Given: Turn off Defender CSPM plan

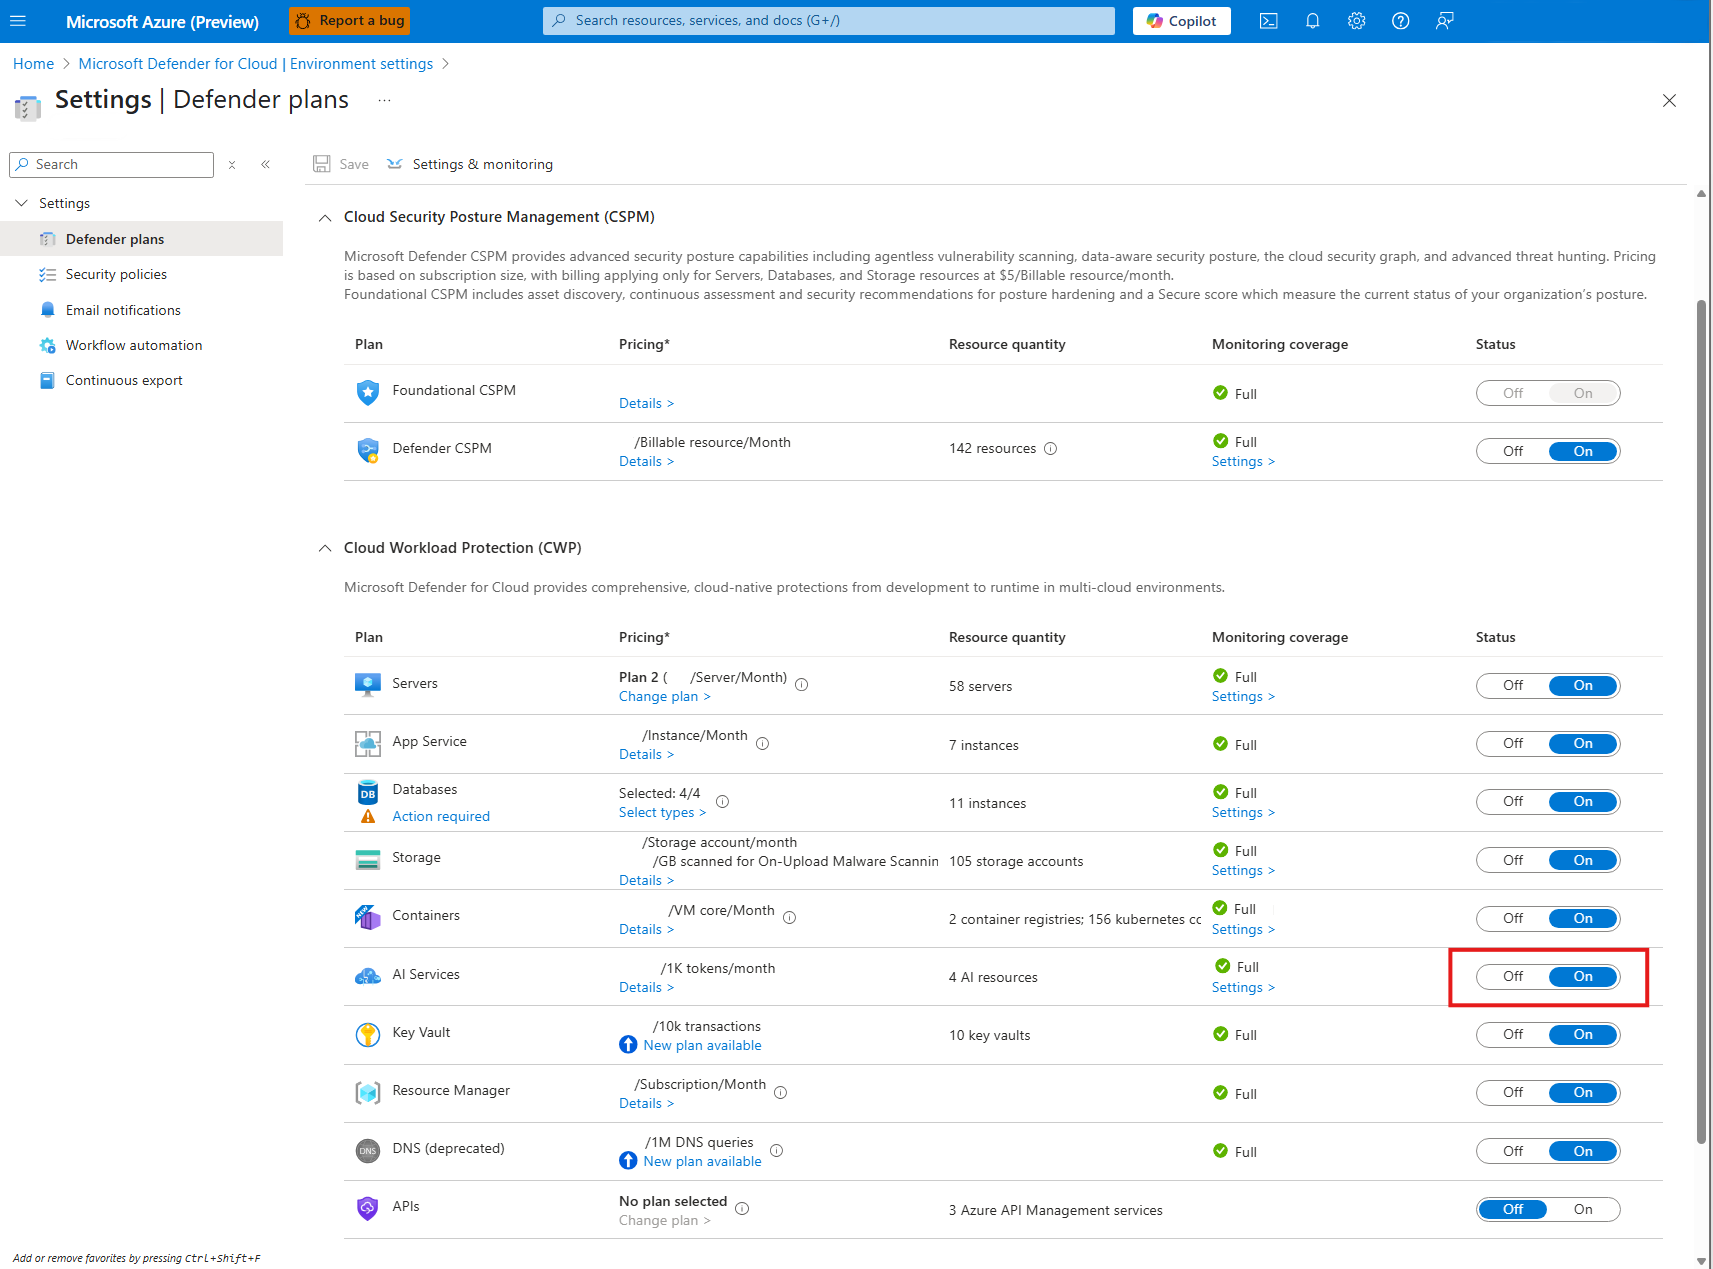Looking at the screenshot, I should point(1513,451).
